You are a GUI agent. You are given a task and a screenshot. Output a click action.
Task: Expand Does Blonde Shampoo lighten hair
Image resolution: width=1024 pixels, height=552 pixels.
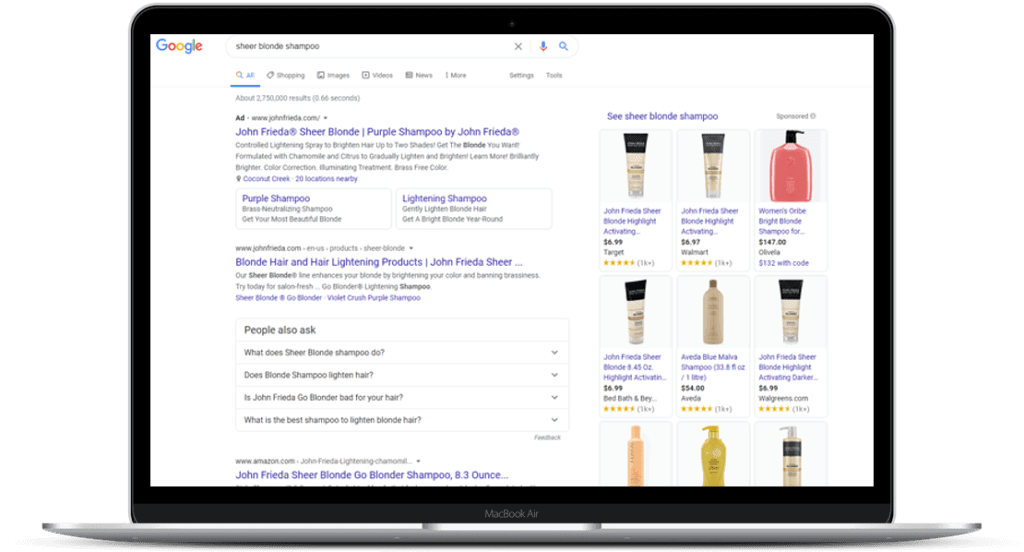pos(402,375)
